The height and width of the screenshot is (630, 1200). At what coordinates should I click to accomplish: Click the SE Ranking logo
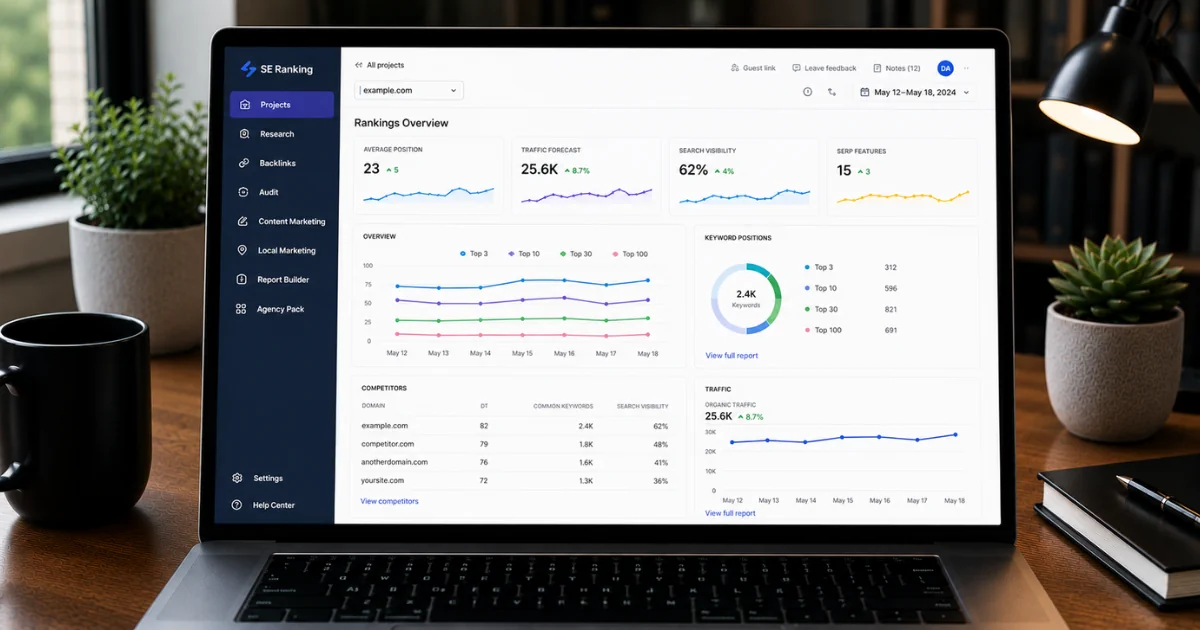click(276, 69)
